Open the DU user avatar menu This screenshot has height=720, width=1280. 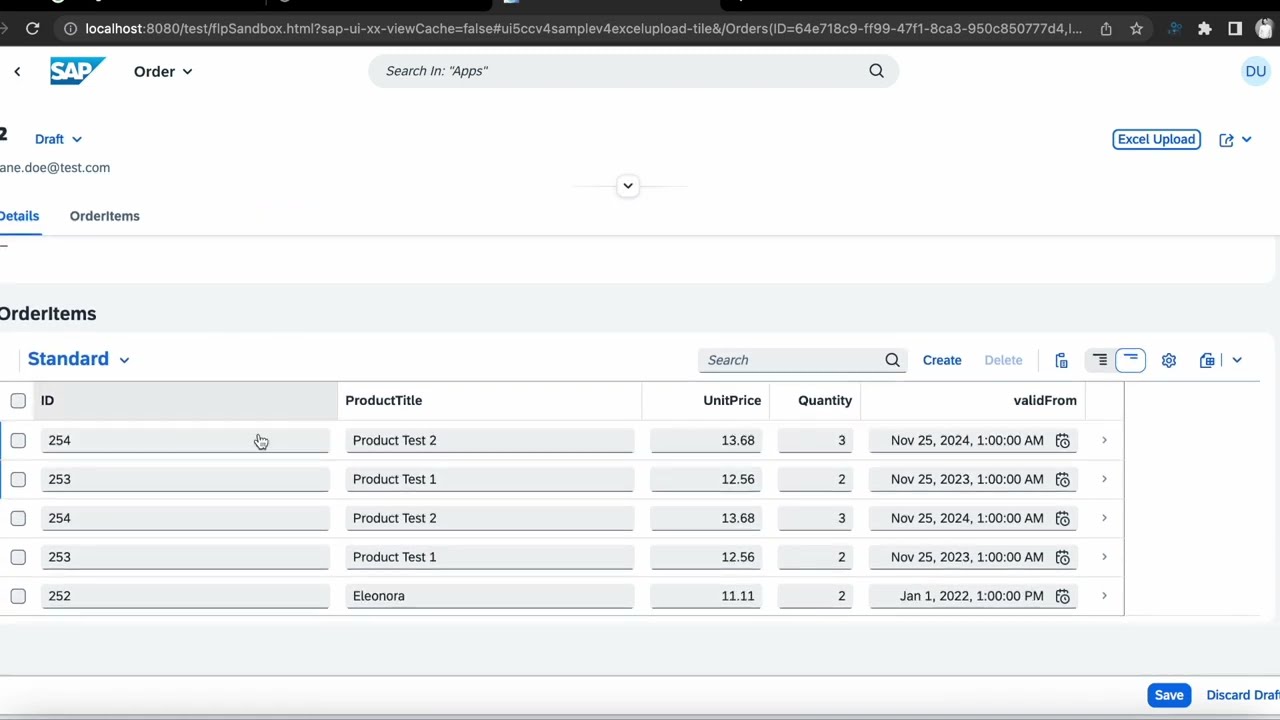(1255, 71)
